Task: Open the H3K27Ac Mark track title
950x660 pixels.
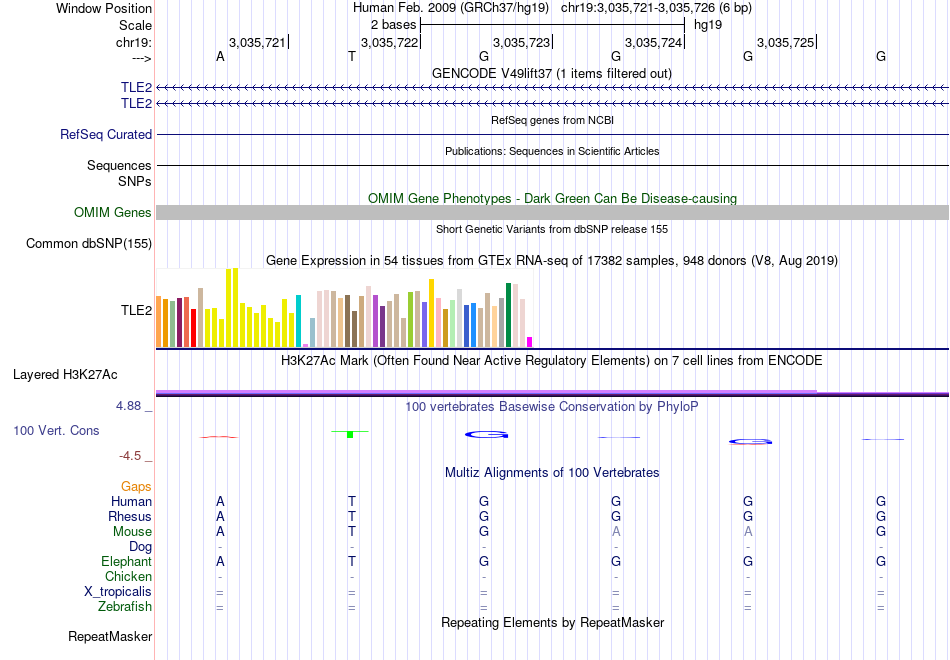Action: 552,361
